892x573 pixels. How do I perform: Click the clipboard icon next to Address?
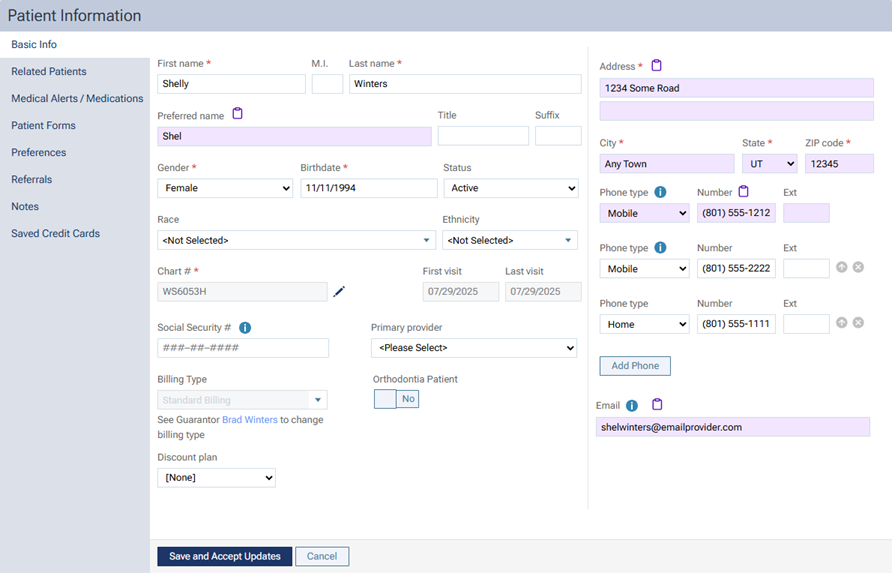(x=657, y=66)
